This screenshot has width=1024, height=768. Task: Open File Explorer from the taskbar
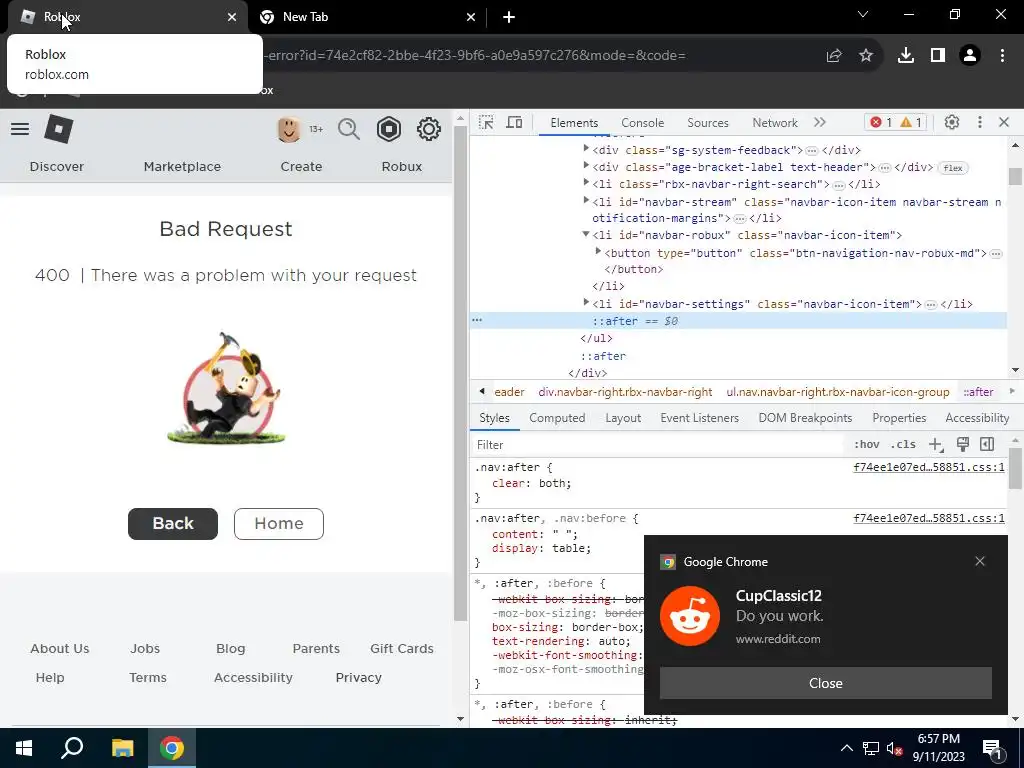point(122,748)
